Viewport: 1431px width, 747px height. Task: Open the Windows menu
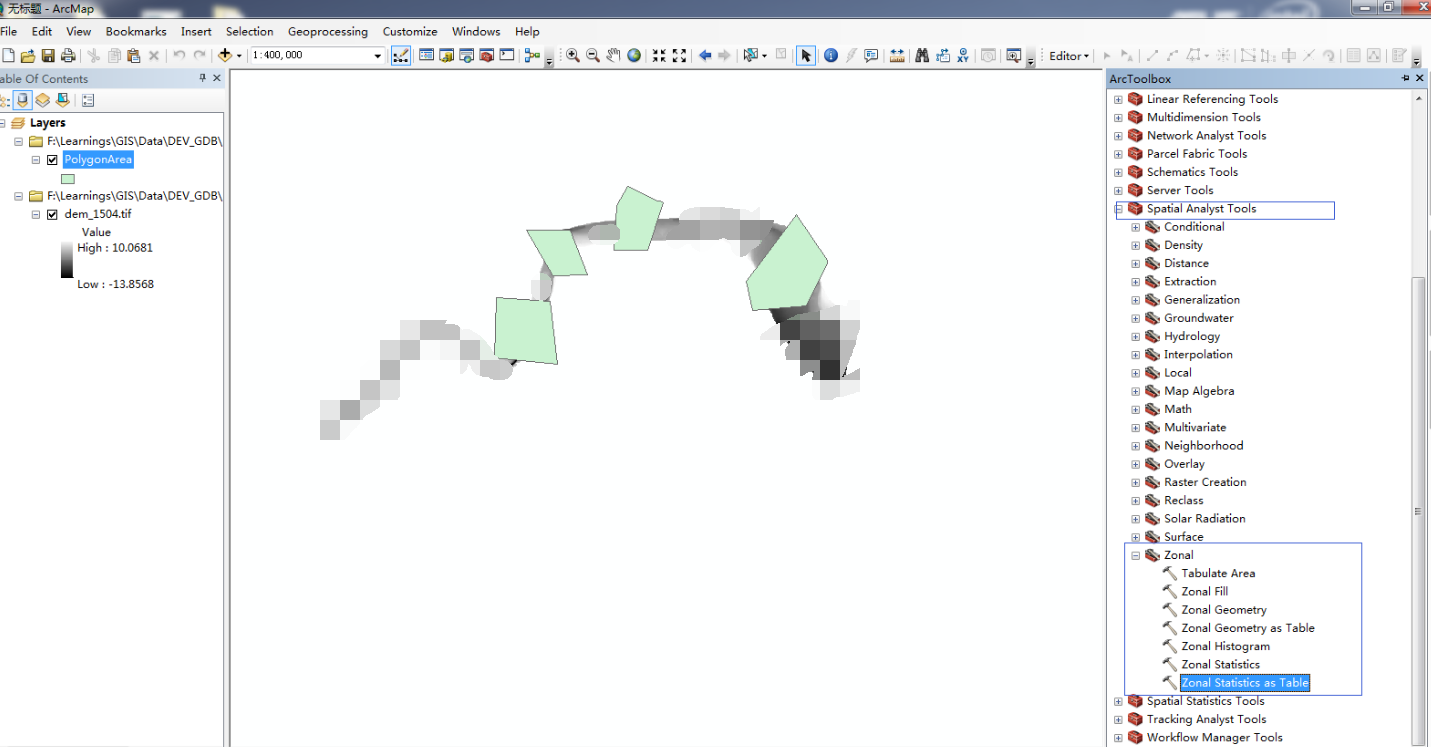tap(476, 32)
